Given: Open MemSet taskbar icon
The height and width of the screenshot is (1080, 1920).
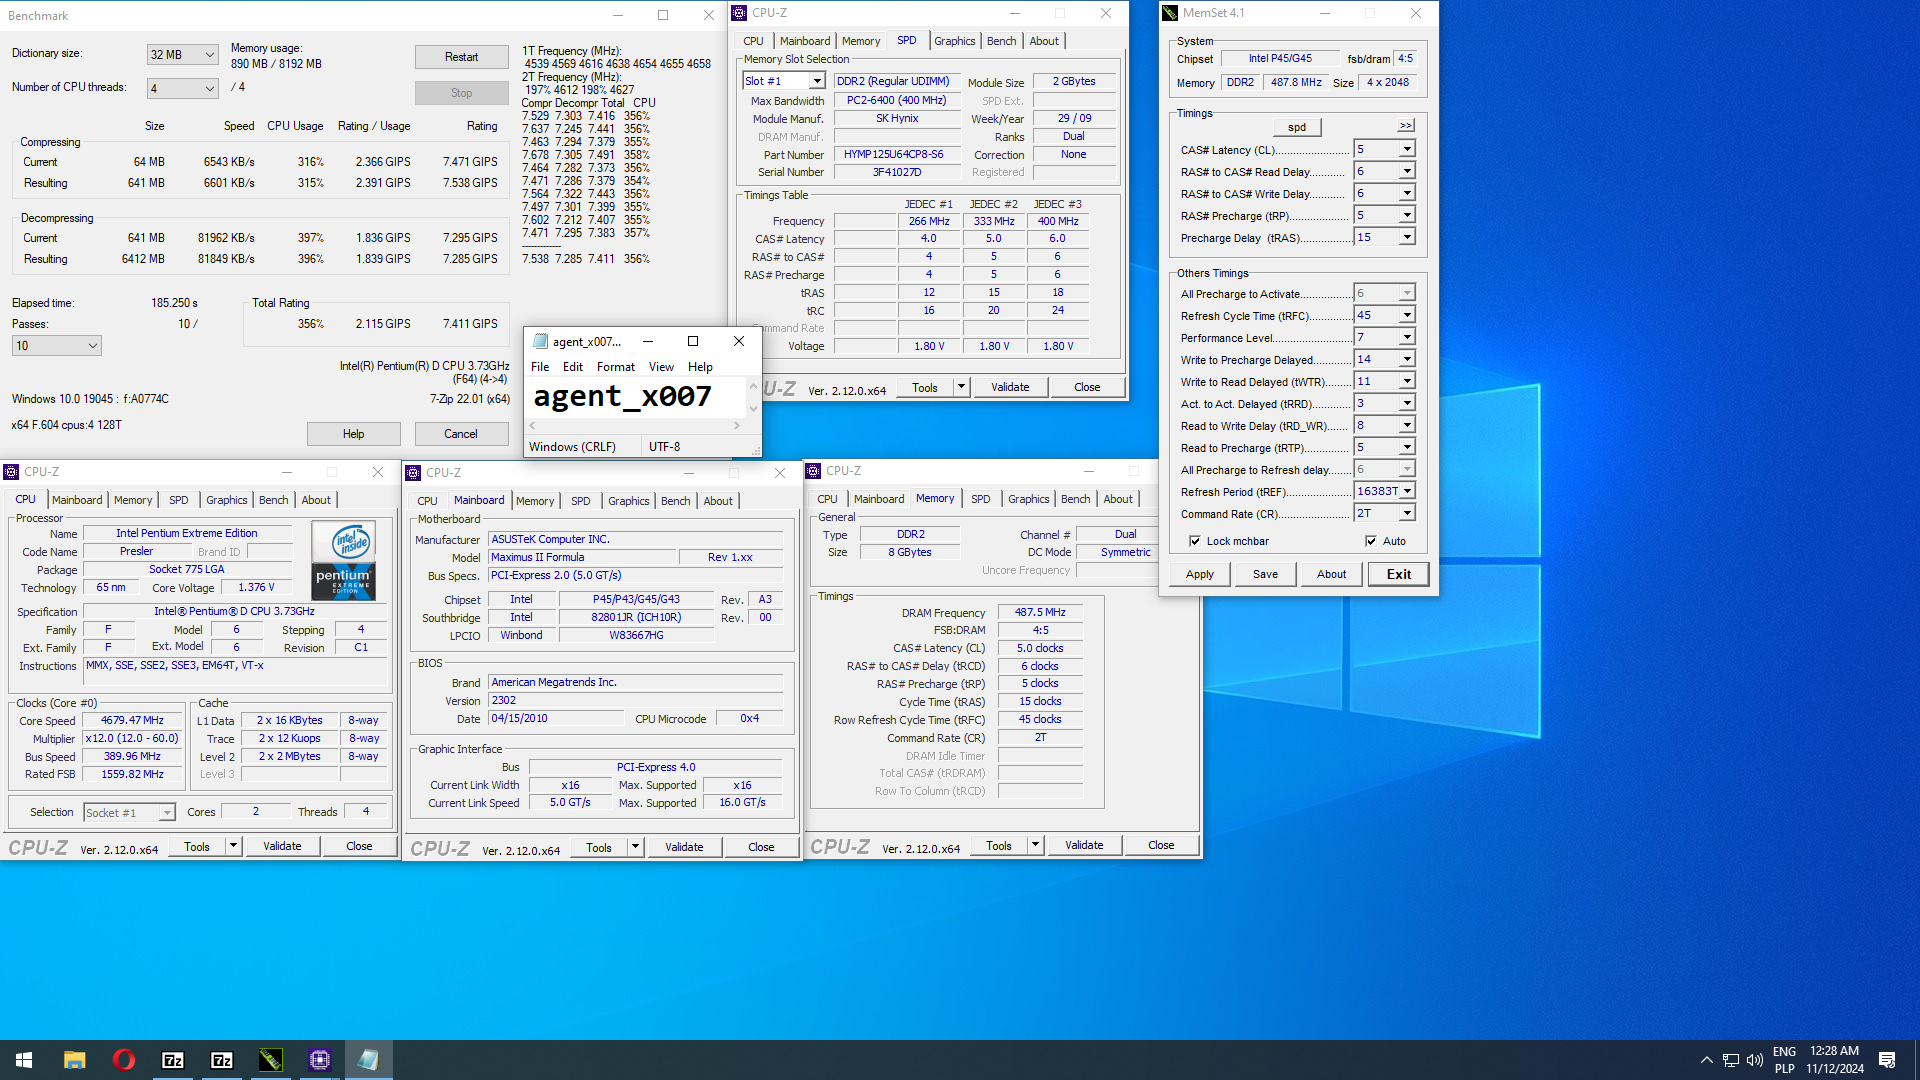Looking at the screenshot, I should (x=270, y=1060).
